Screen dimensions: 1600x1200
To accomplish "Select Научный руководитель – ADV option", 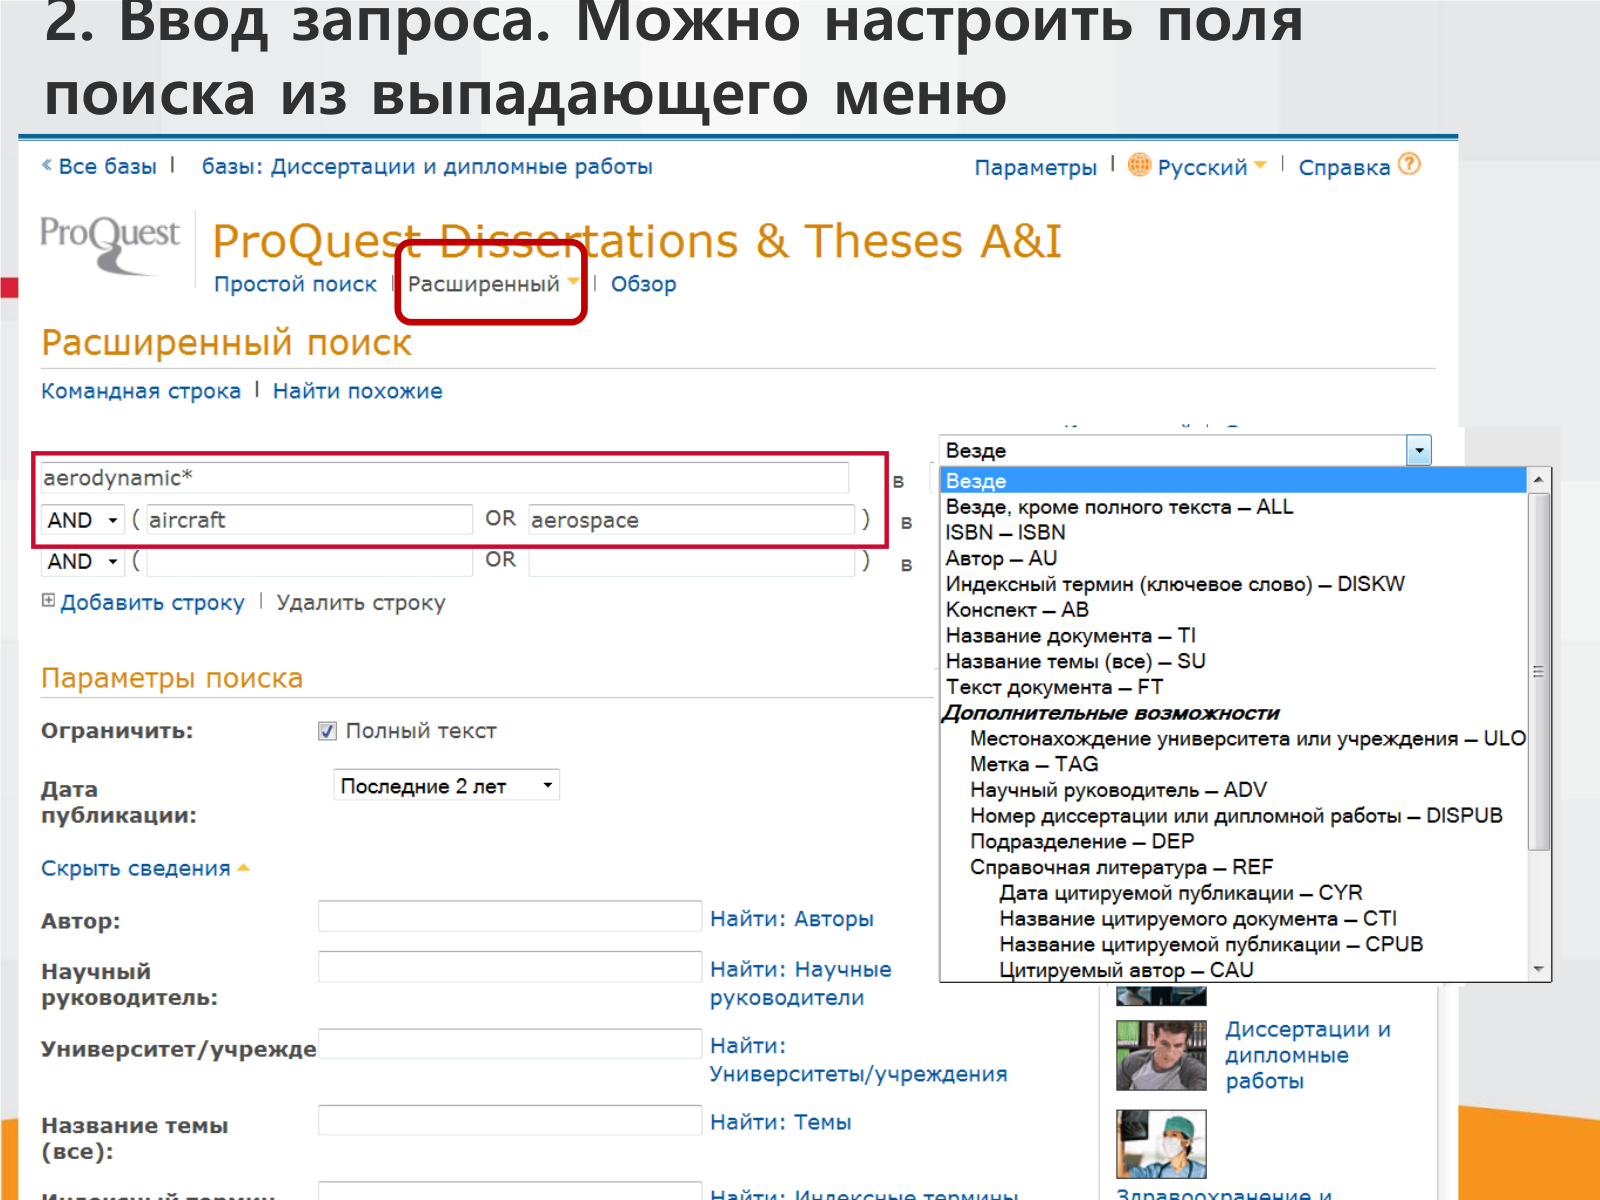I will 1118,790.
